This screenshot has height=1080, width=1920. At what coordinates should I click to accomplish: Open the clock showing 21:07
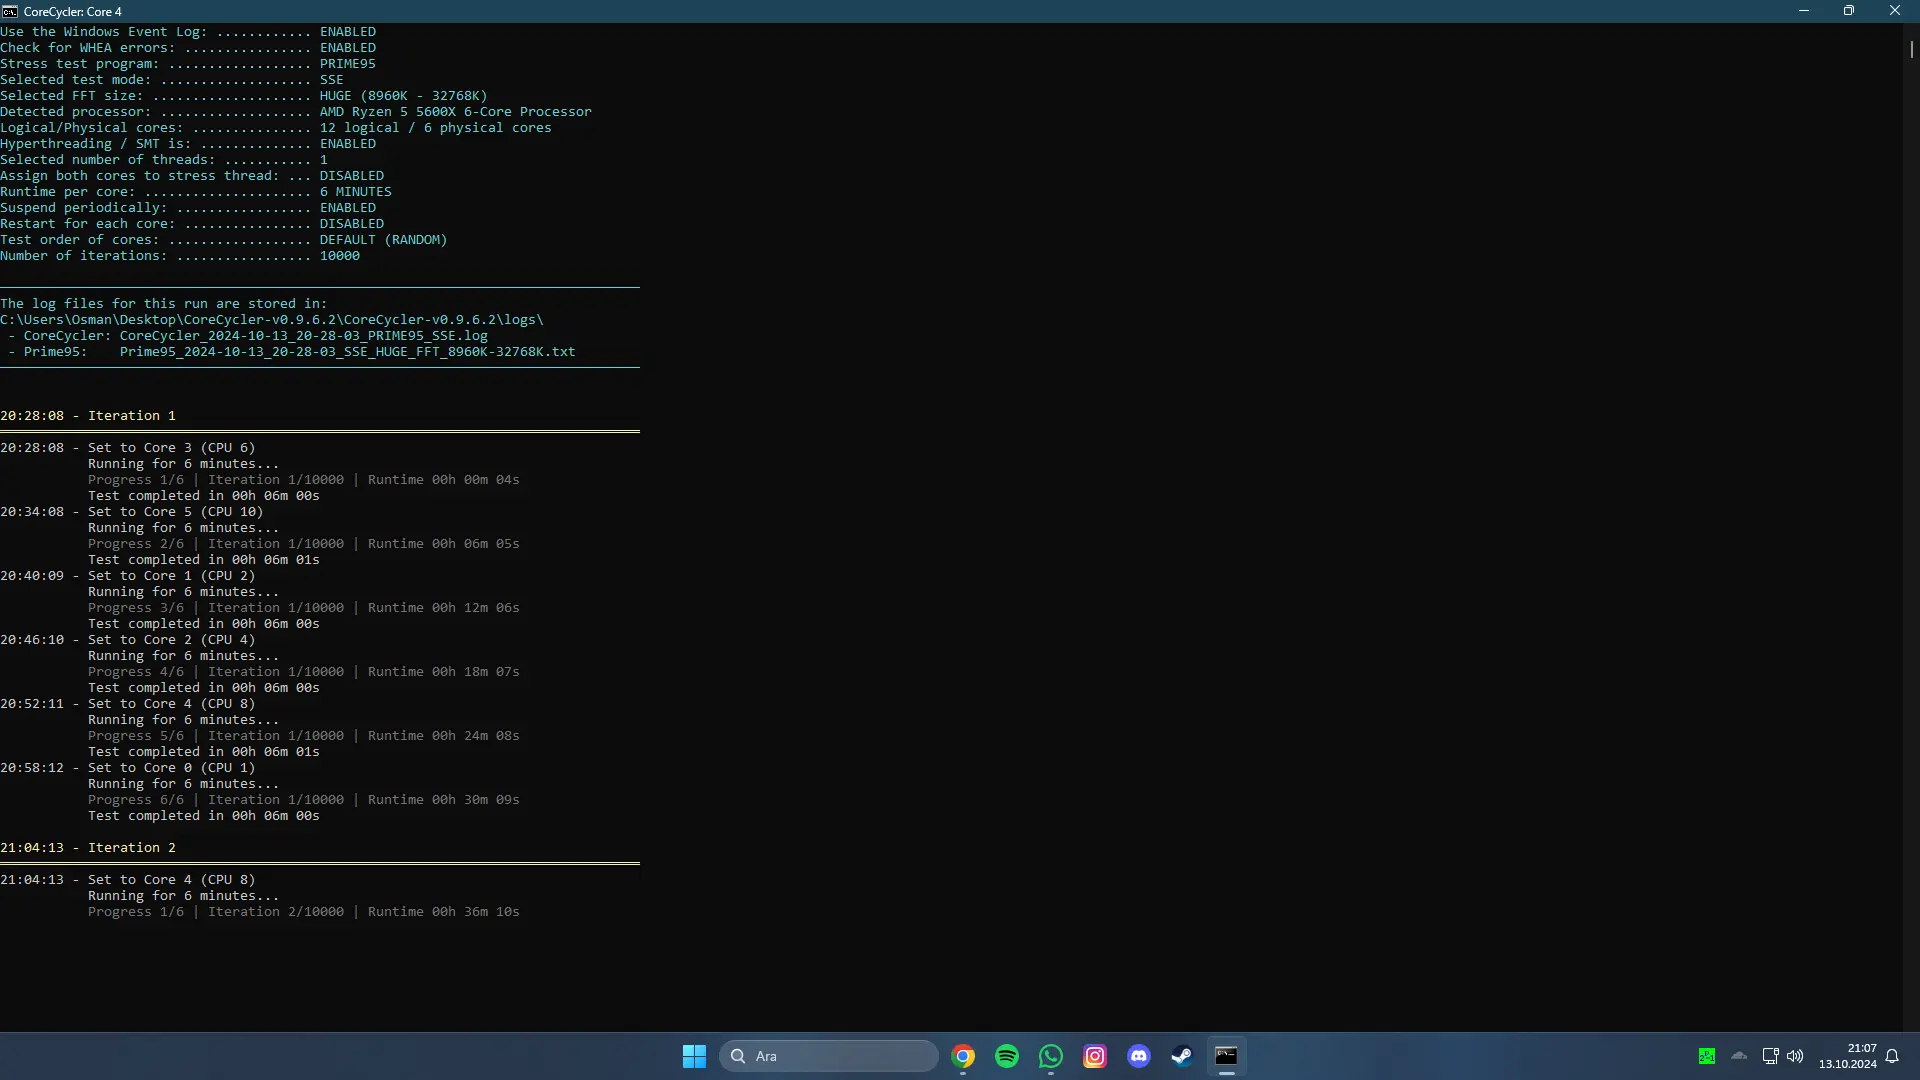pos(1848,1056)
